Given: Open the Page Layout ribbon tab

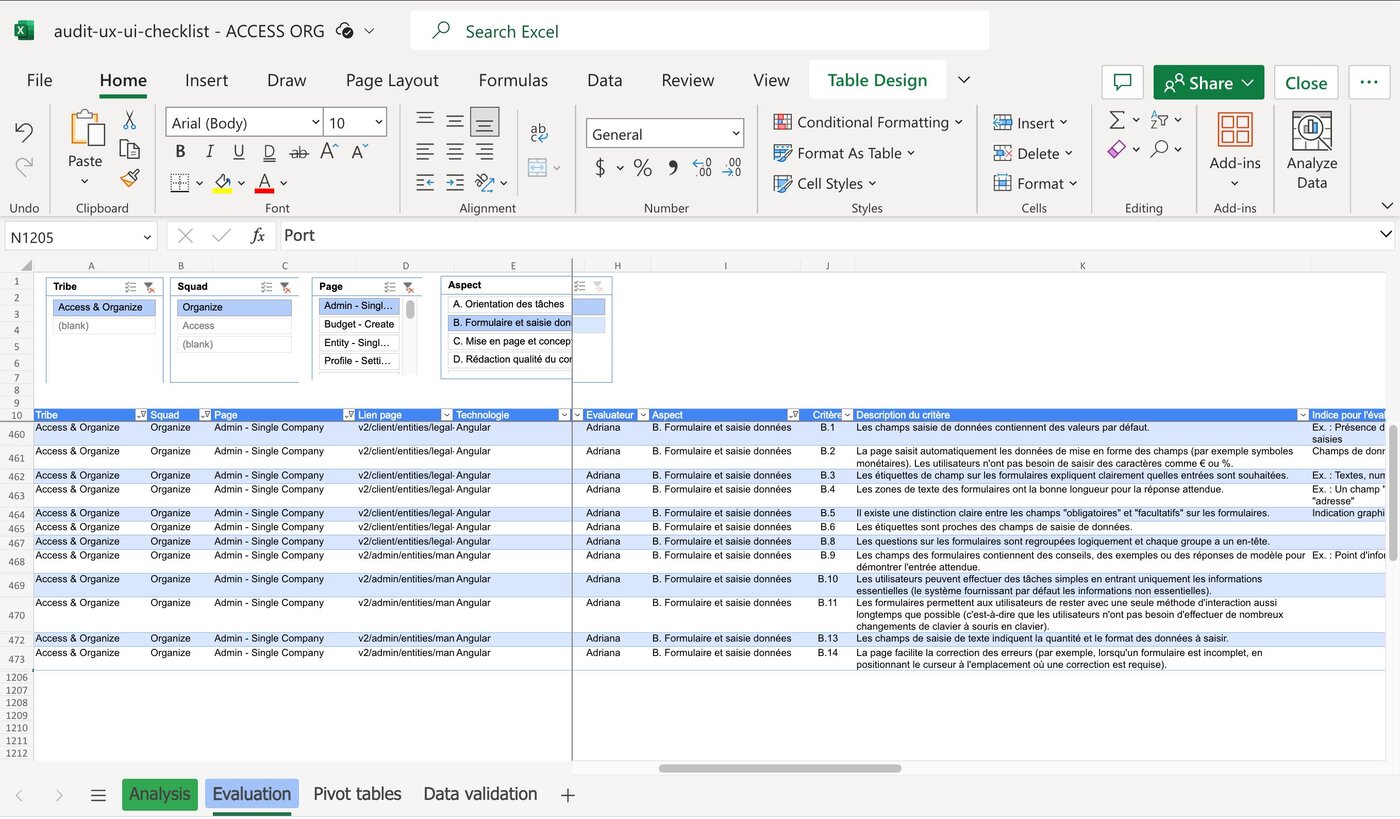Looking at the screenshot, I should pos(392,80).
